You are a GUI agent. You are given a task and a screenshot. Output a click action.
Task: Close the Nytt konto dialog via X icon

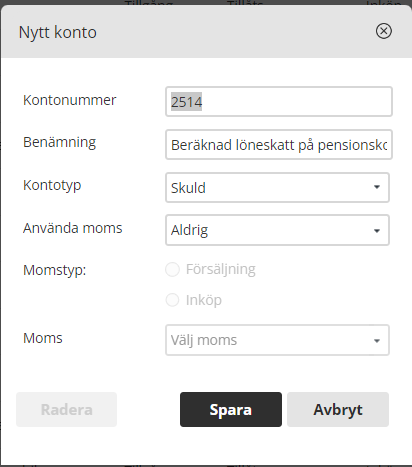[x=384, y=31]
